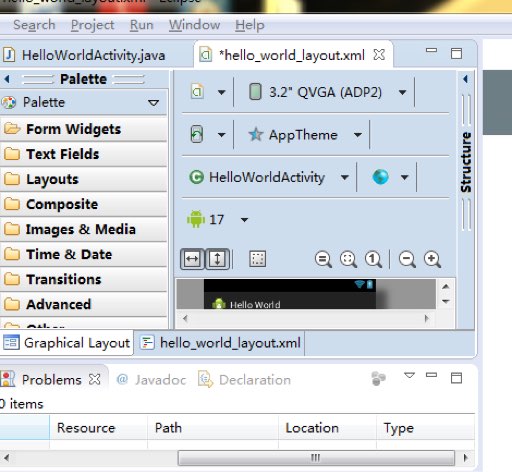The width and height of the screenshot is (512, 472).
Task: Collapse the Palette panel with left arrow
Action: click(7, 79)
